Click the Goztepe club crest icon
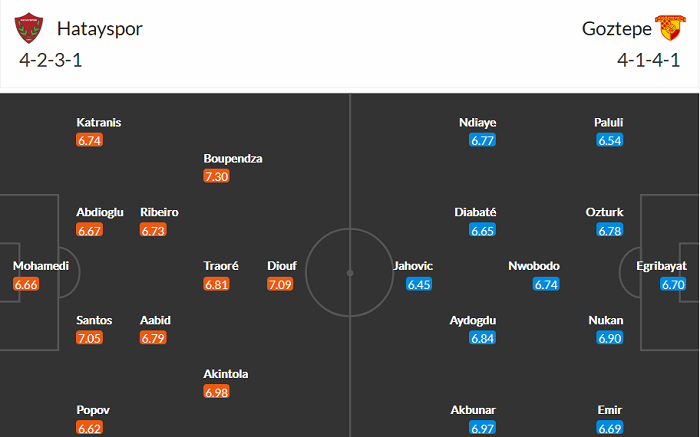 (x=668, y=28)
